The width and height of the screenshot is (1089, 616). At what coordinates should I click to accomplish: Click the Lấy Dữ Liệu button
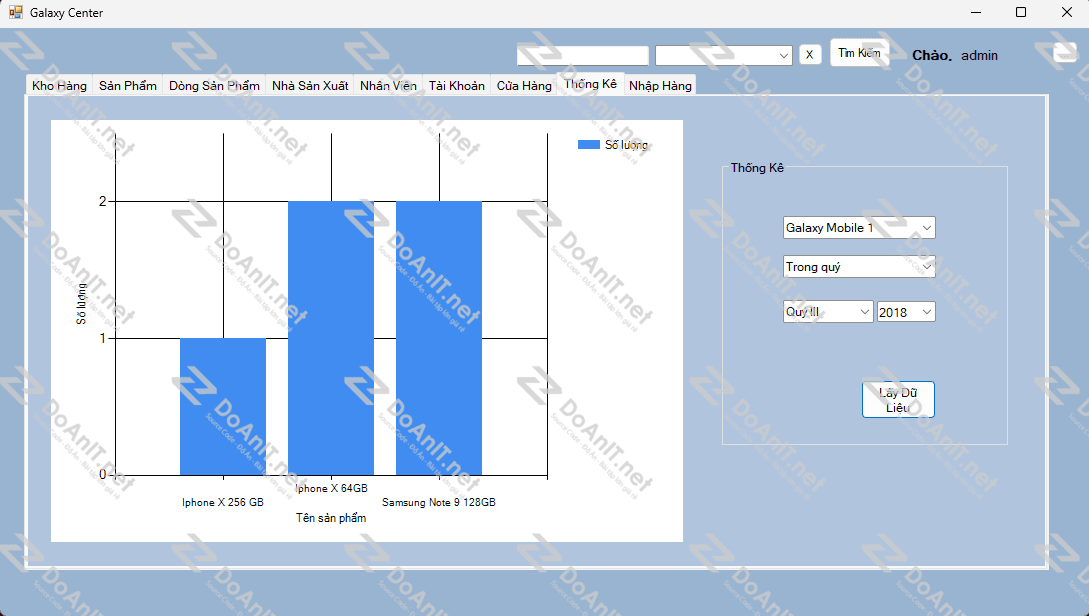pos(898,400)
